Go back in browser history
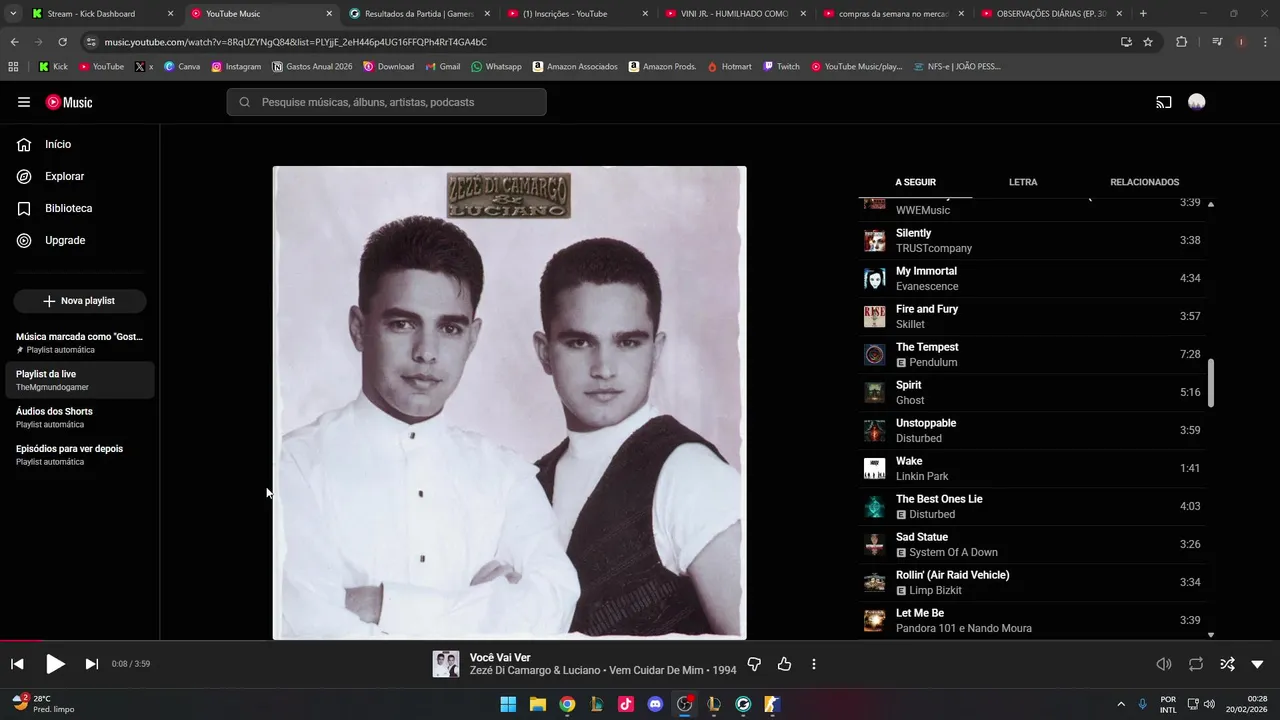The height and width of the screenshot is (720, 1280). coord(14,42)
